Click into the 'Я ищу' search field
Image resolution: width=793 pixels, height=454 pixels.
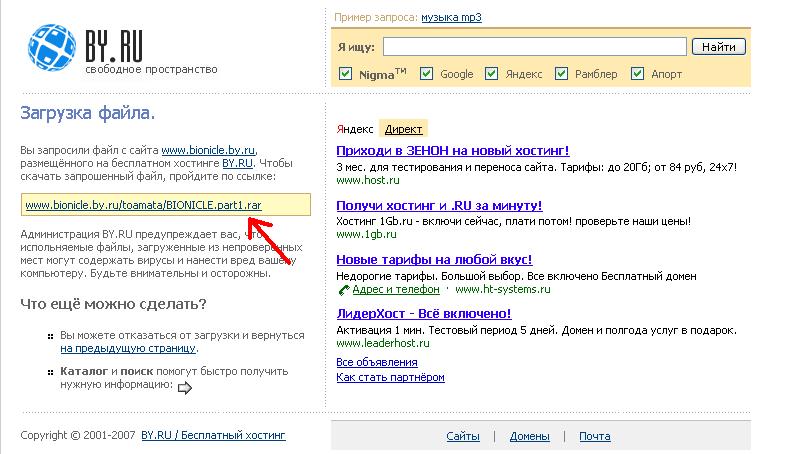click(x=535, y=47)
